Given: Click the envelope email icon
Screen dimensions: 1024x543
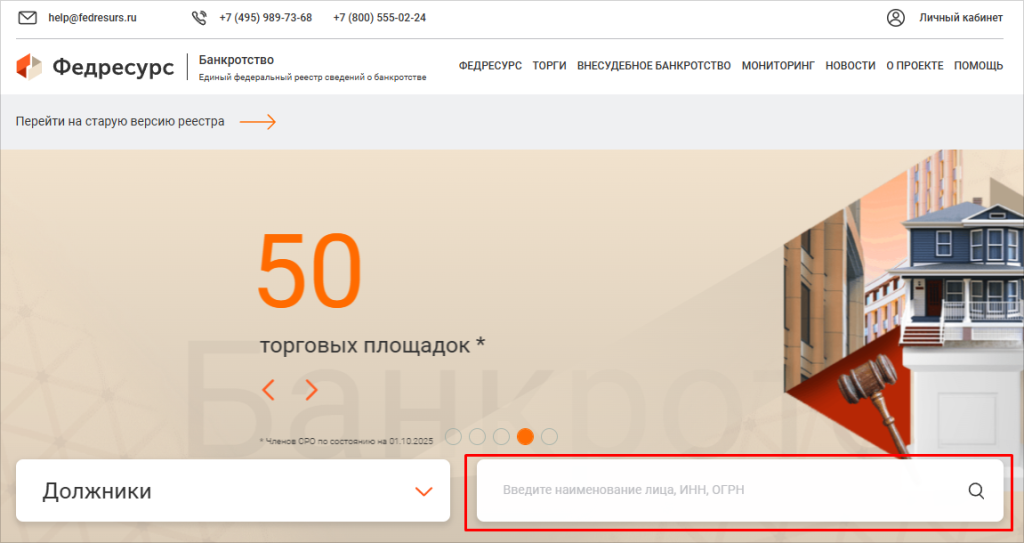Looking at the screenshot, I should pyautogui.click(x=28, y=18).
